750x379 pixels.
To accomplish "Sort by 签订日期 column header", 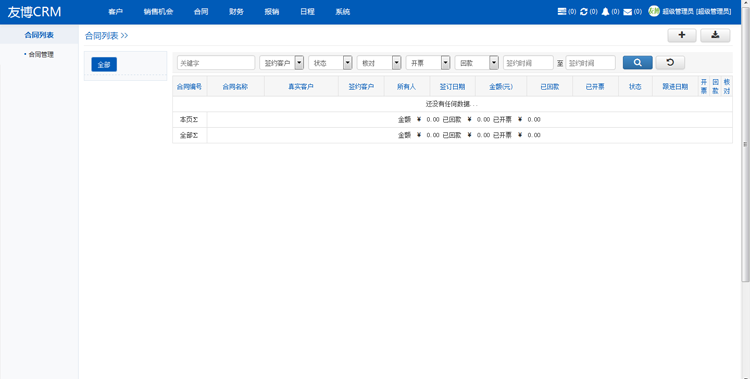I will pos(452,87).
